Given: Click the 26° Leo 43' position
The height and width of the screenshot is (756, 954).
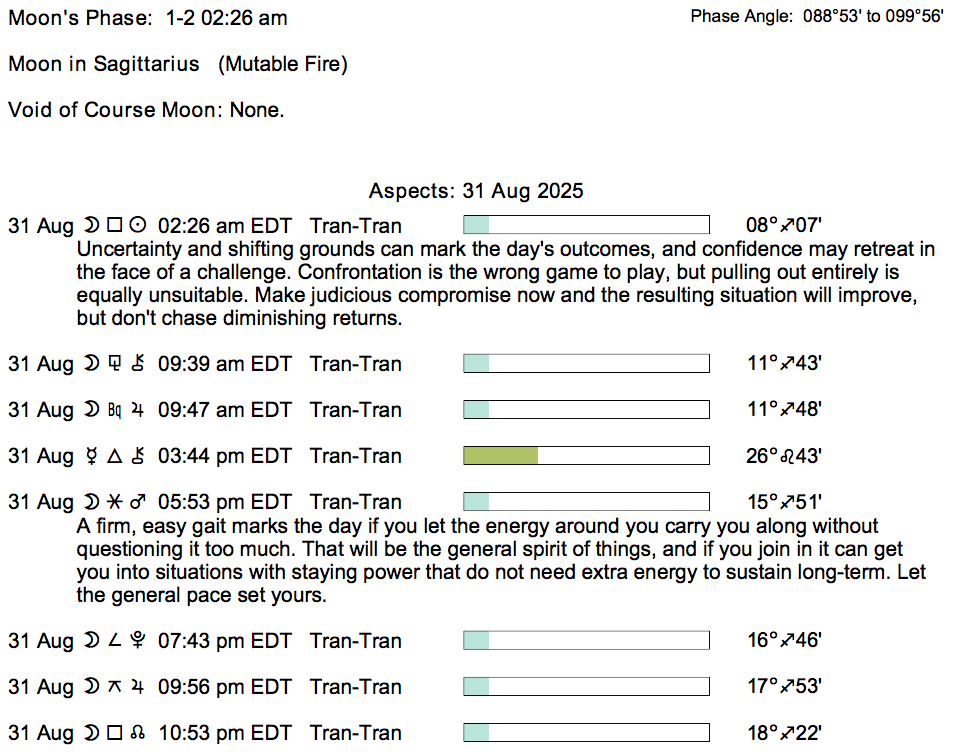Looking at the screenshot, I should point(783,456).
